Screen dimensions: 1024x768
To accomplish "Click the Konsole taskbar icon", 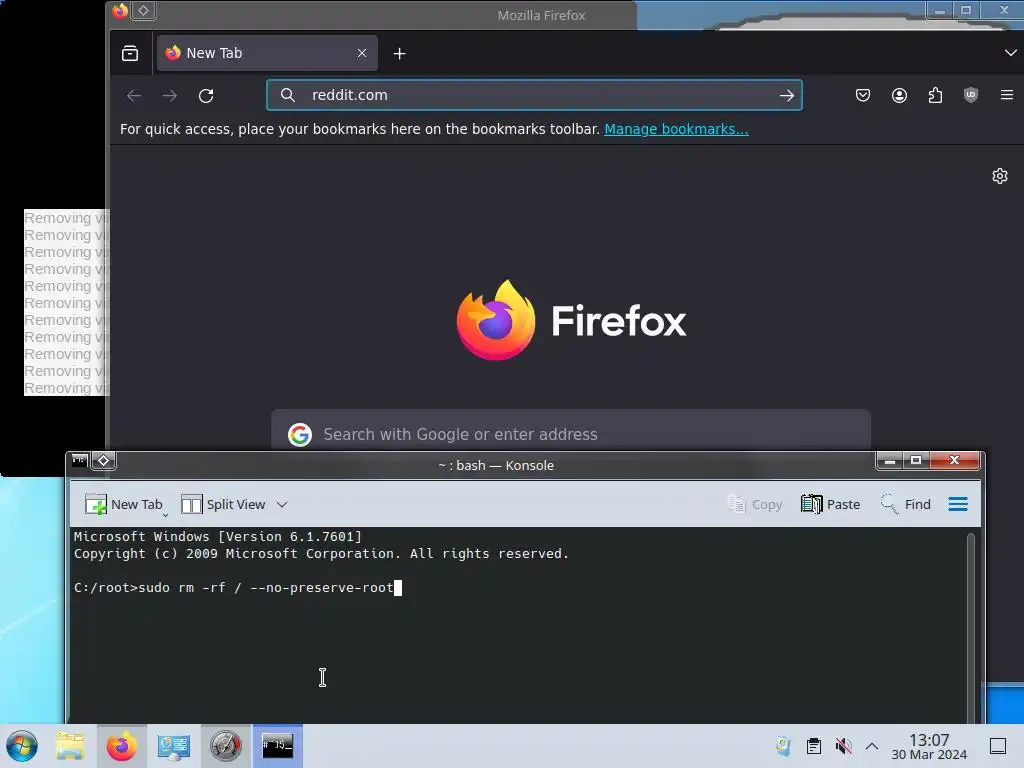I will [278, 746].
